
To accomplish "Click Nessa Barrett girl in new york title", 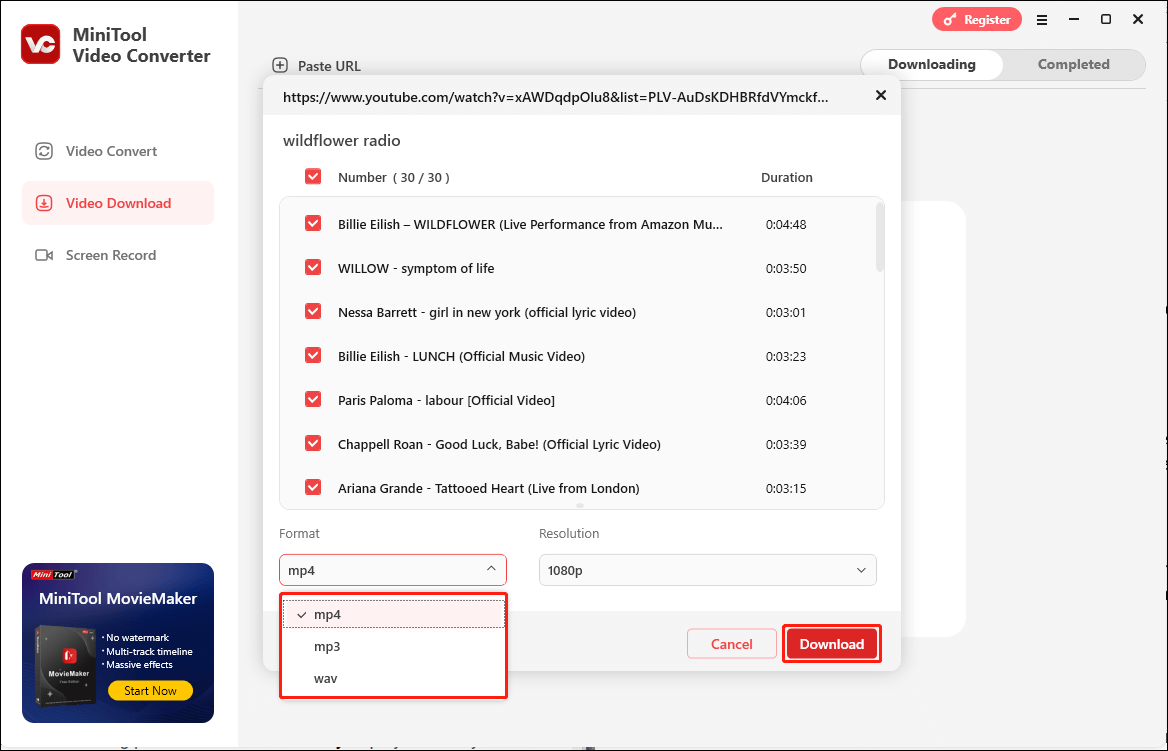I will coord(487,312).
